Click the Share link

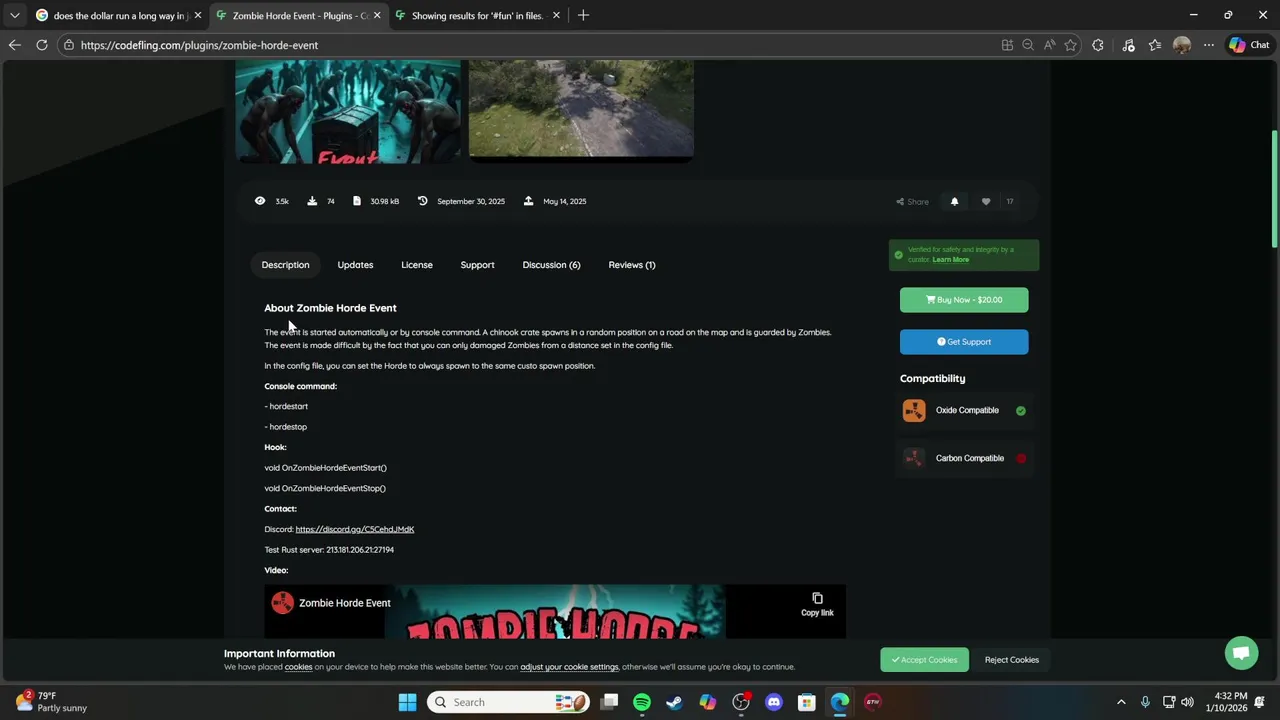[912, 202]
